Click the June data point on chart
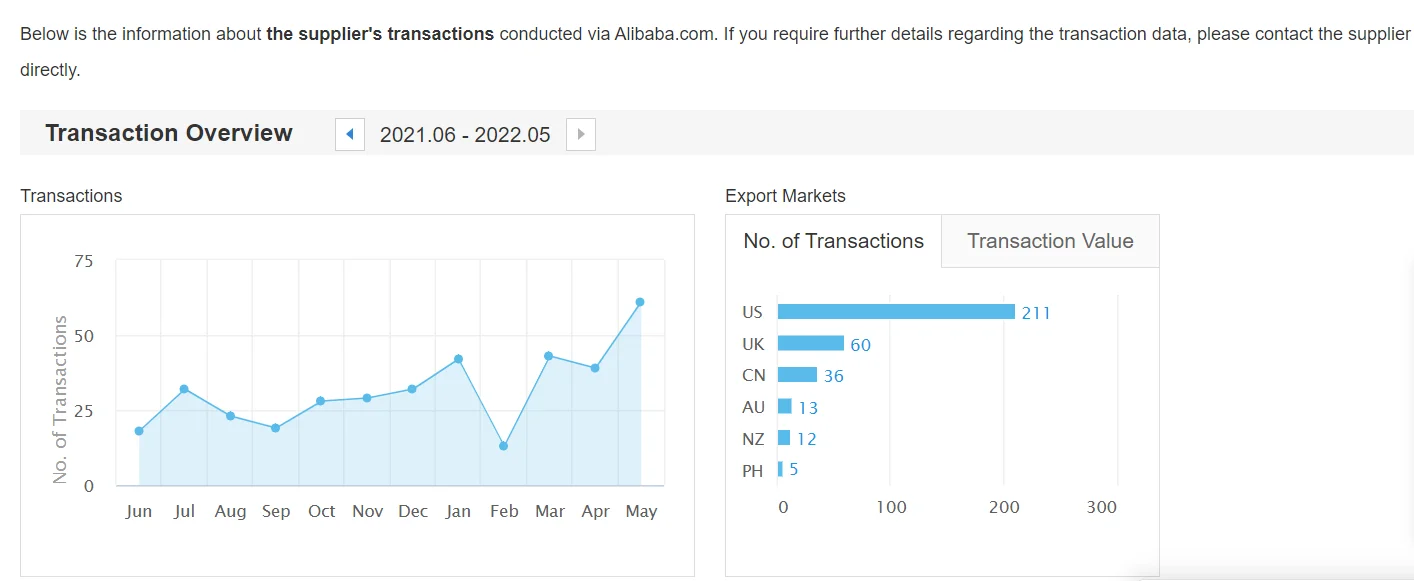Image resolution: width=1414 pixels, height=581 pixels. point(139,431)
